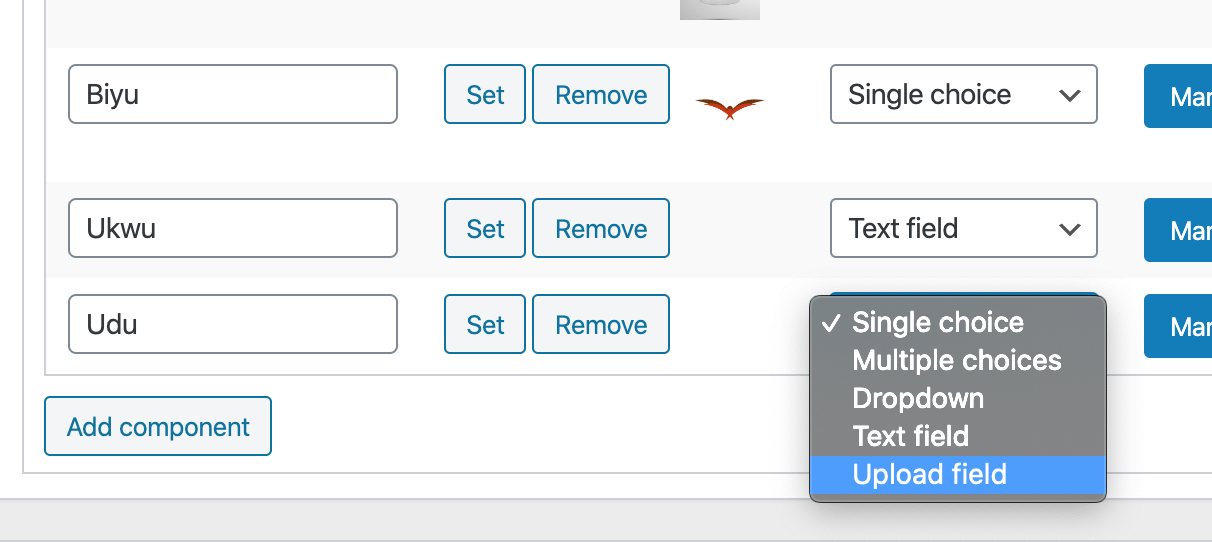Viewport: 1212px width, 542px height.
Task: Click Set button for Udu
Action: (x=485, y=324)
